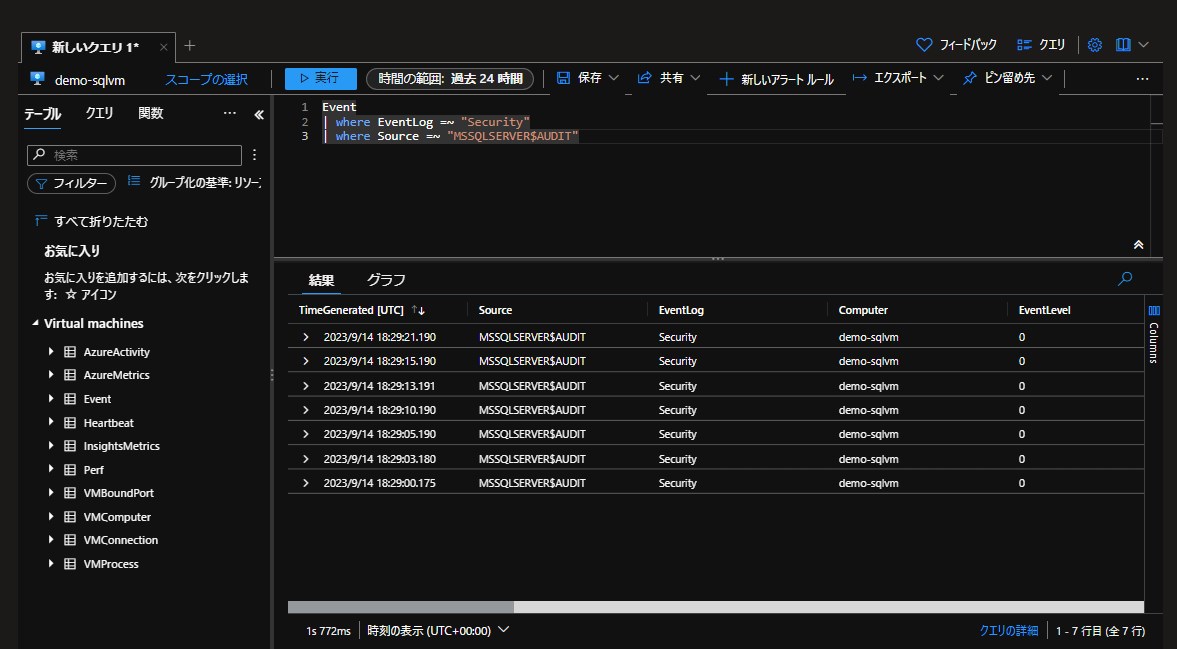Expand the 18:29:00.175 result row

point(306,482)
